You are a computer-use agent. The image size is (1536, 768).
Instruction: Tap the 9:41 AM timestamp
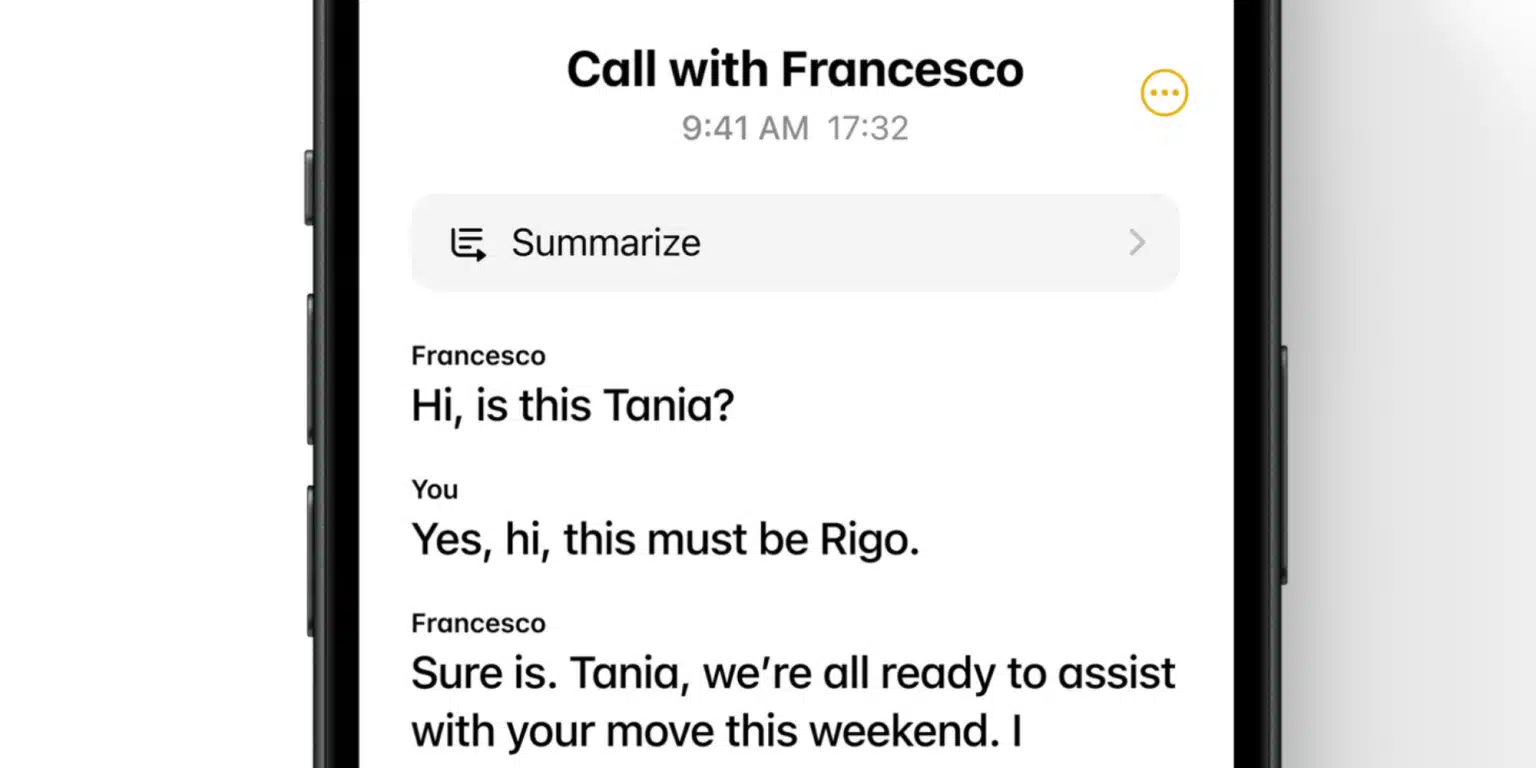(x=744, y=128)
